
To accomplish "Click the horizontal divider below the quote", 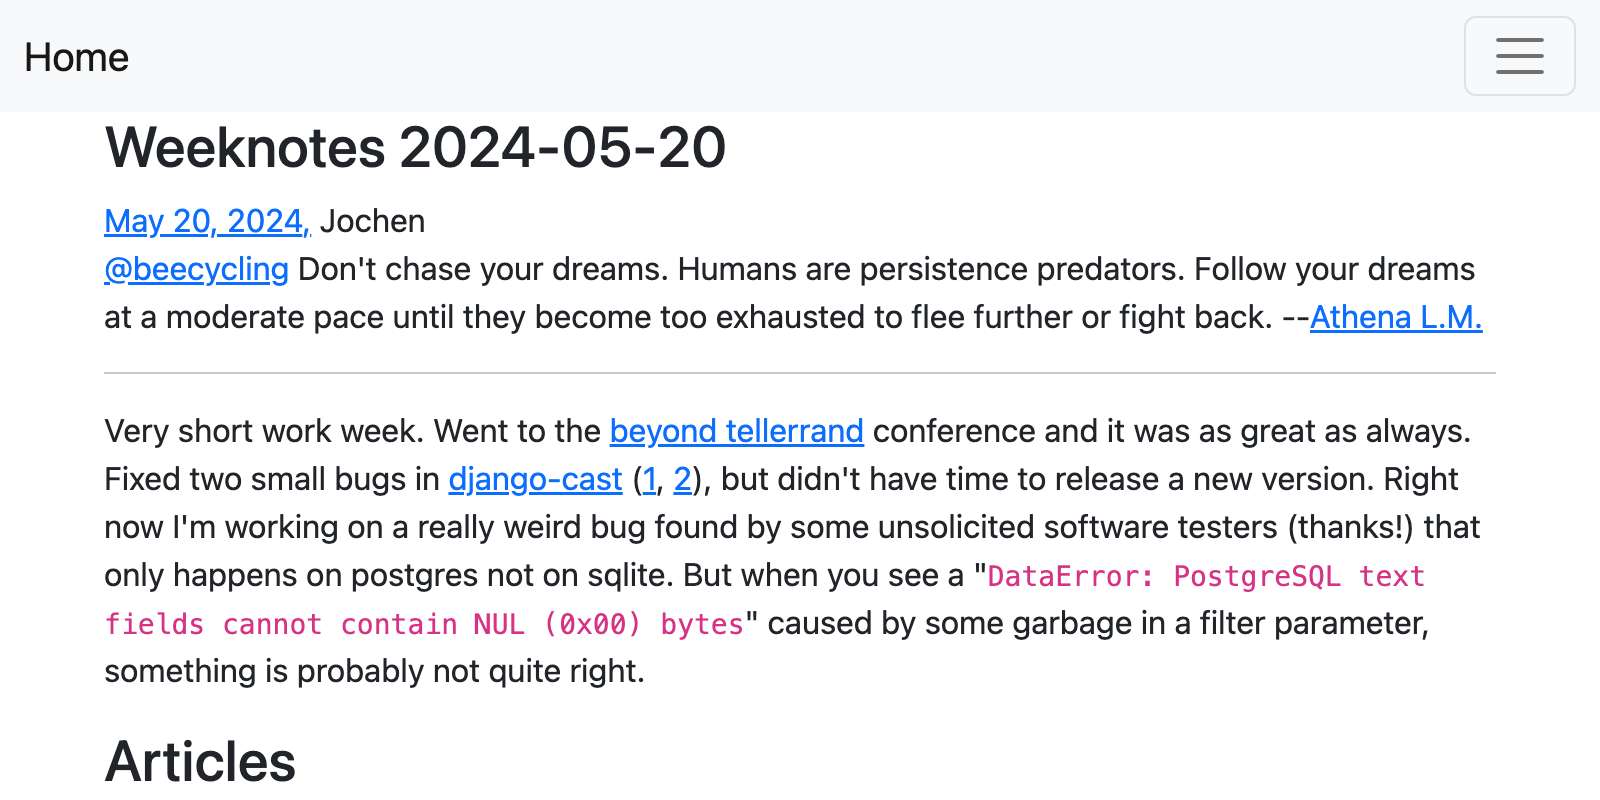I will click(800, 373).
